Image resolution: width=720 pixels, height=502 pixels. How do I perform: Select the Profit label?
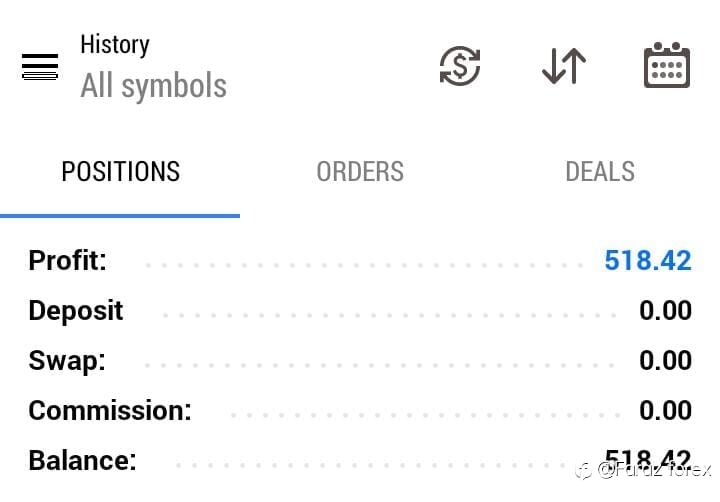point(67,261)
